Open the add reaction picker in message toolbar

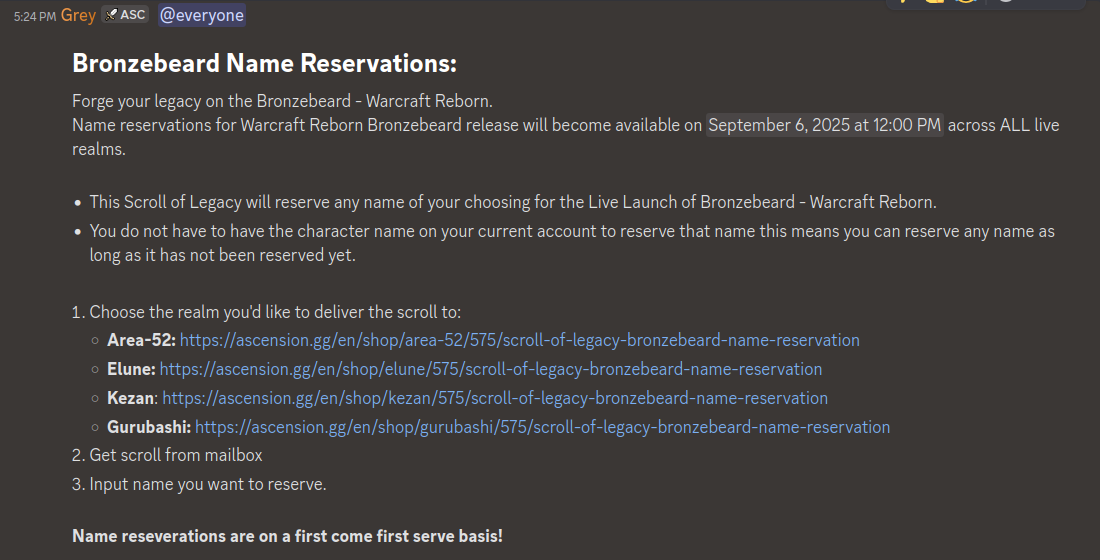click(1006, 1)
